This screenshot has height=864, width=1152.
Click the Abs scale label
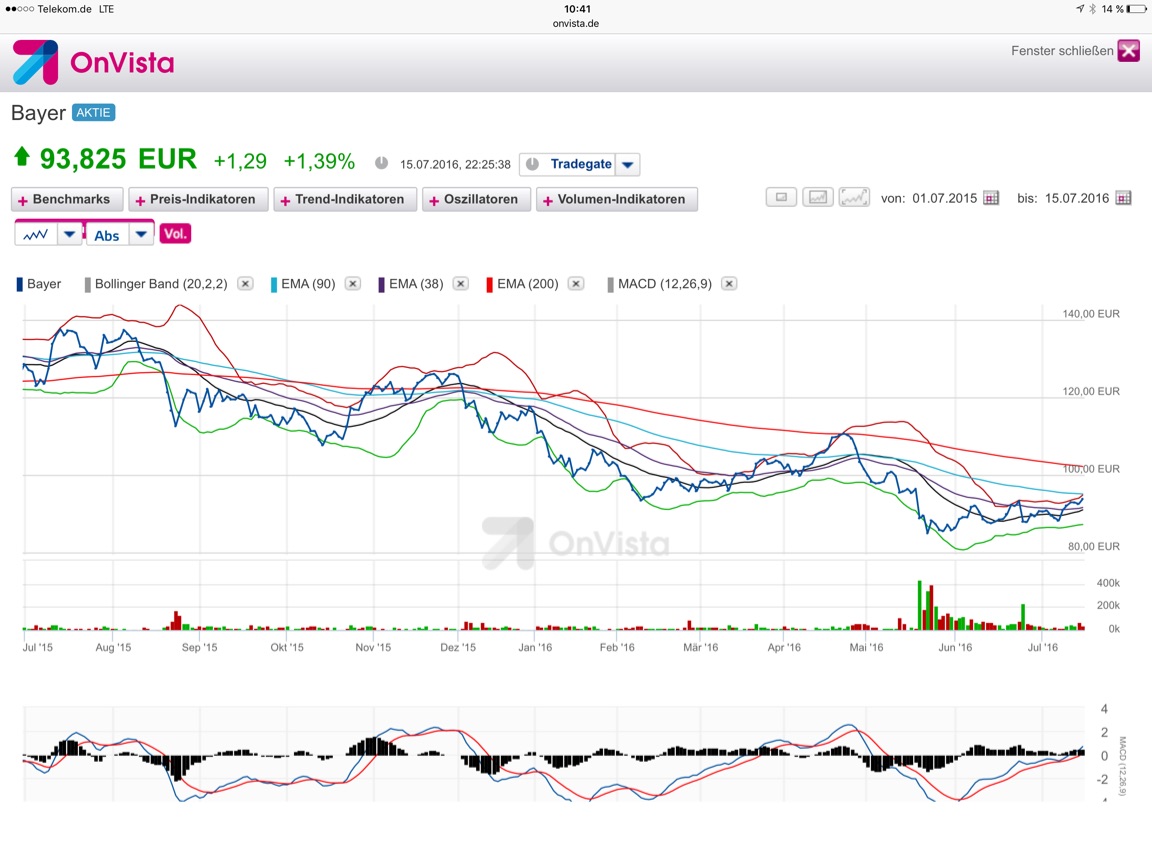click(107, 235)
